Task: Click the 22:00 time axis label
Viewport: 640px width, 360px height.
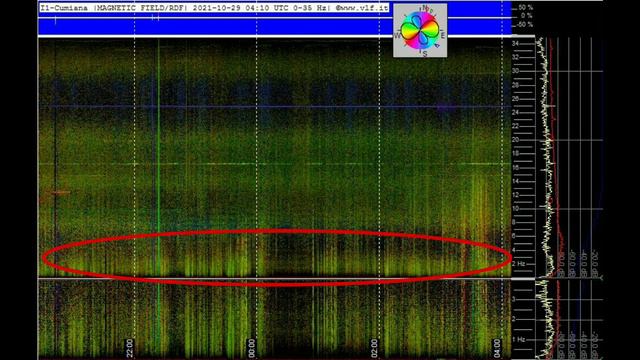Action: tap(129, 349)
